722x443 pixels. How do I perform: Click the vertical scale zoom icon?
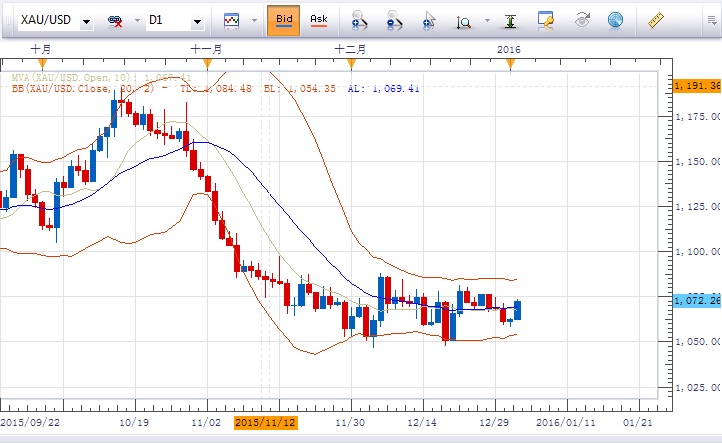coord(464,22)
